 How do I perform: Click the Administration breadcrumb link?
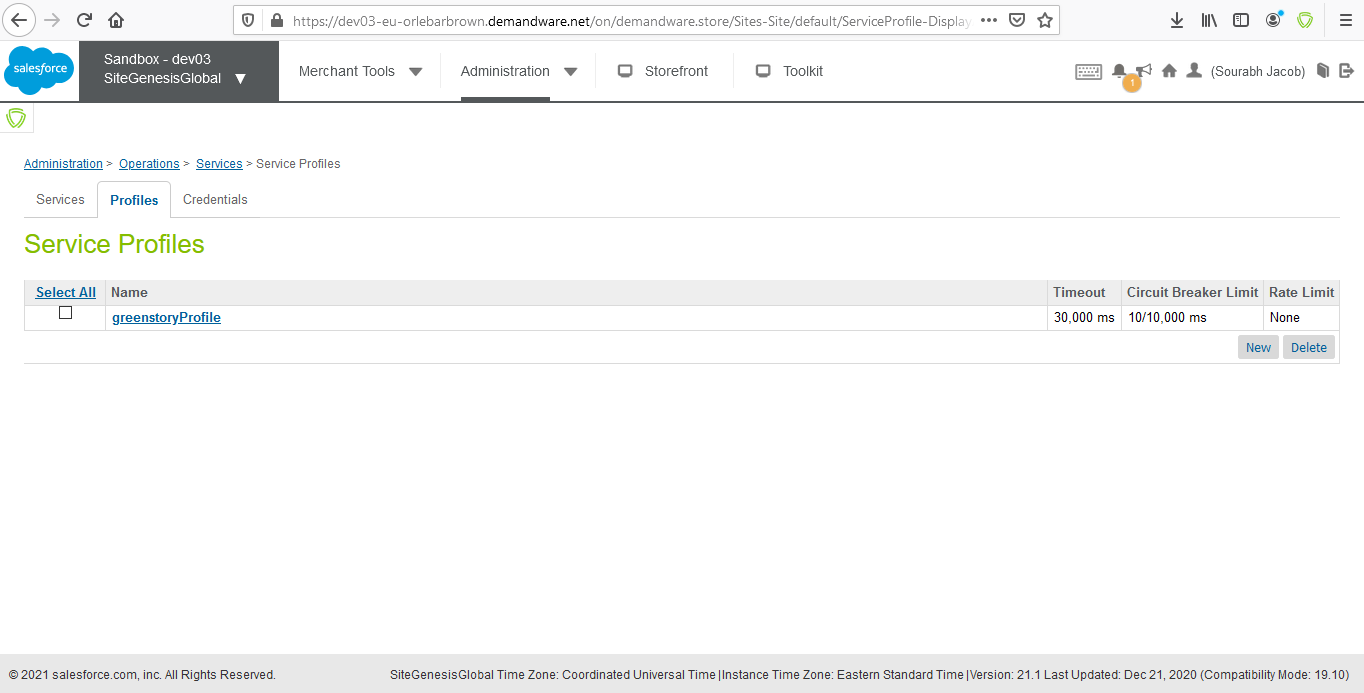pos(63,164)
